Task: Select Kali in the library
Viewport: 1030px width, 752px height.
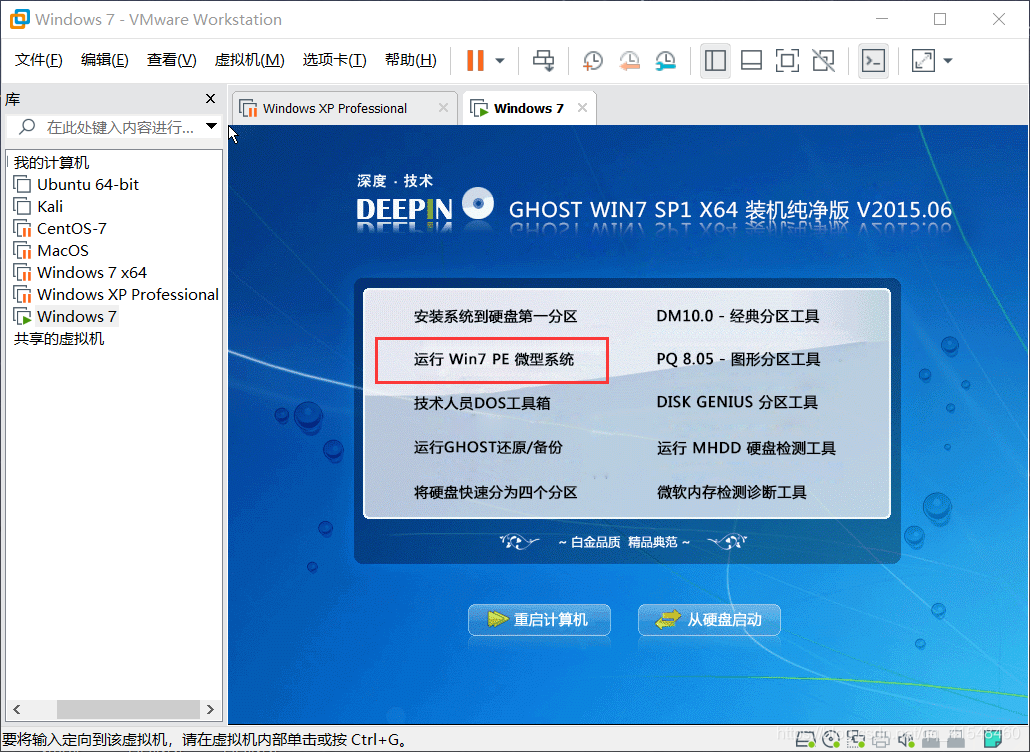Action: (x=50, y=207)
